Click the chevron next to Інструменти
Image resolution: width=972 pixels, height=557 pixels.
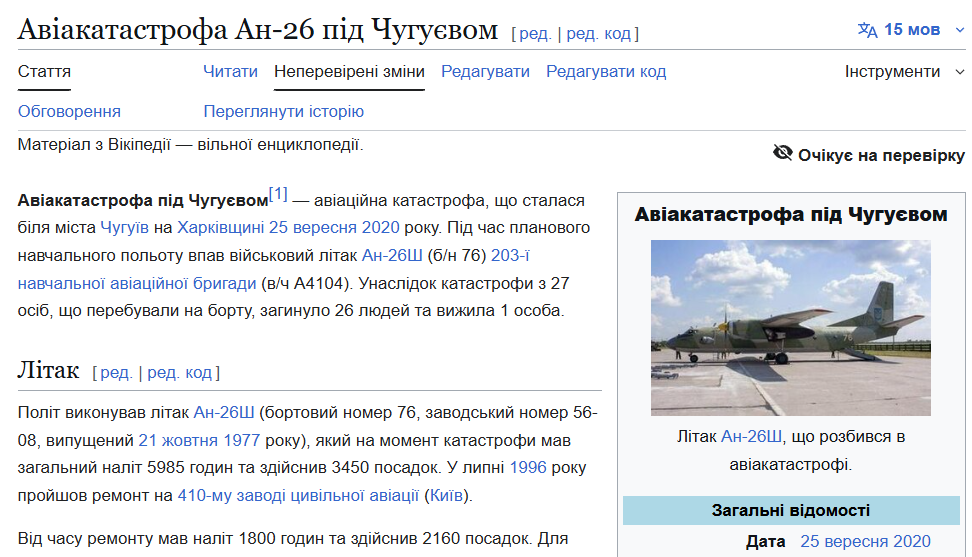[959, 72]
